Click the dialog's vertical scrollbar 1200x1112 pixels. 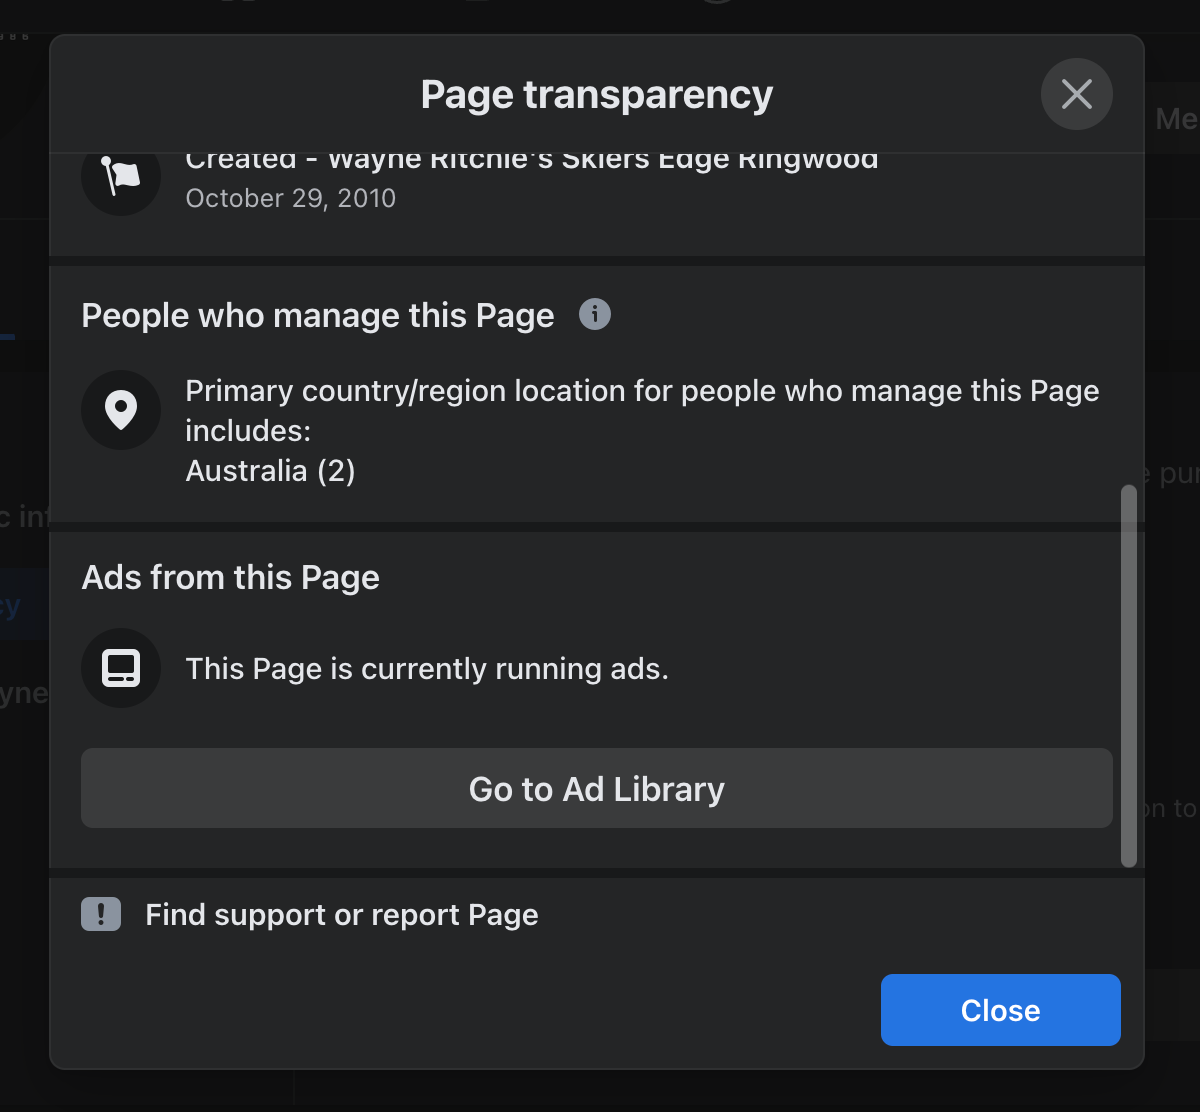click(x=1129, y=676)
